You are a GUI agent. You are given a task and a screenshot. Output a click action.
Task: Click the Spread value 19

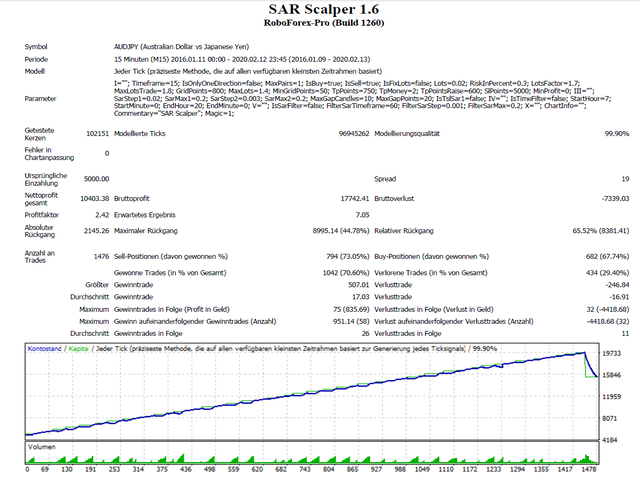pyautogui.click(x=625, y=179)
